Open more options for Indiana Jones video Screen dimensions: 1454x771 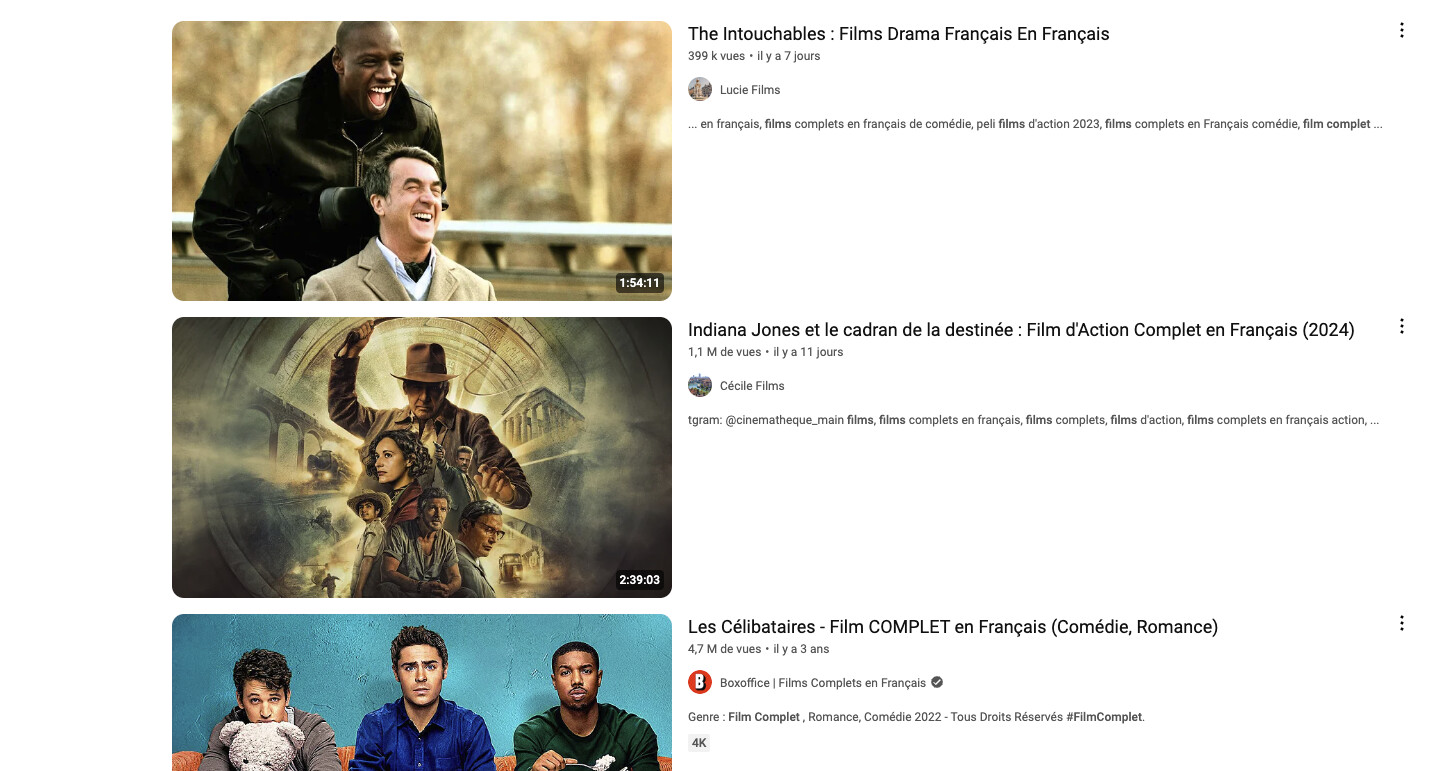[1401, 326]
